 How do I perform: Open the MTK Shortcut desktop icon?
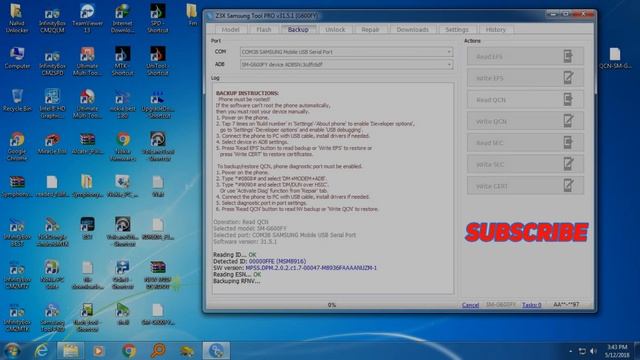tap(122, 61)
